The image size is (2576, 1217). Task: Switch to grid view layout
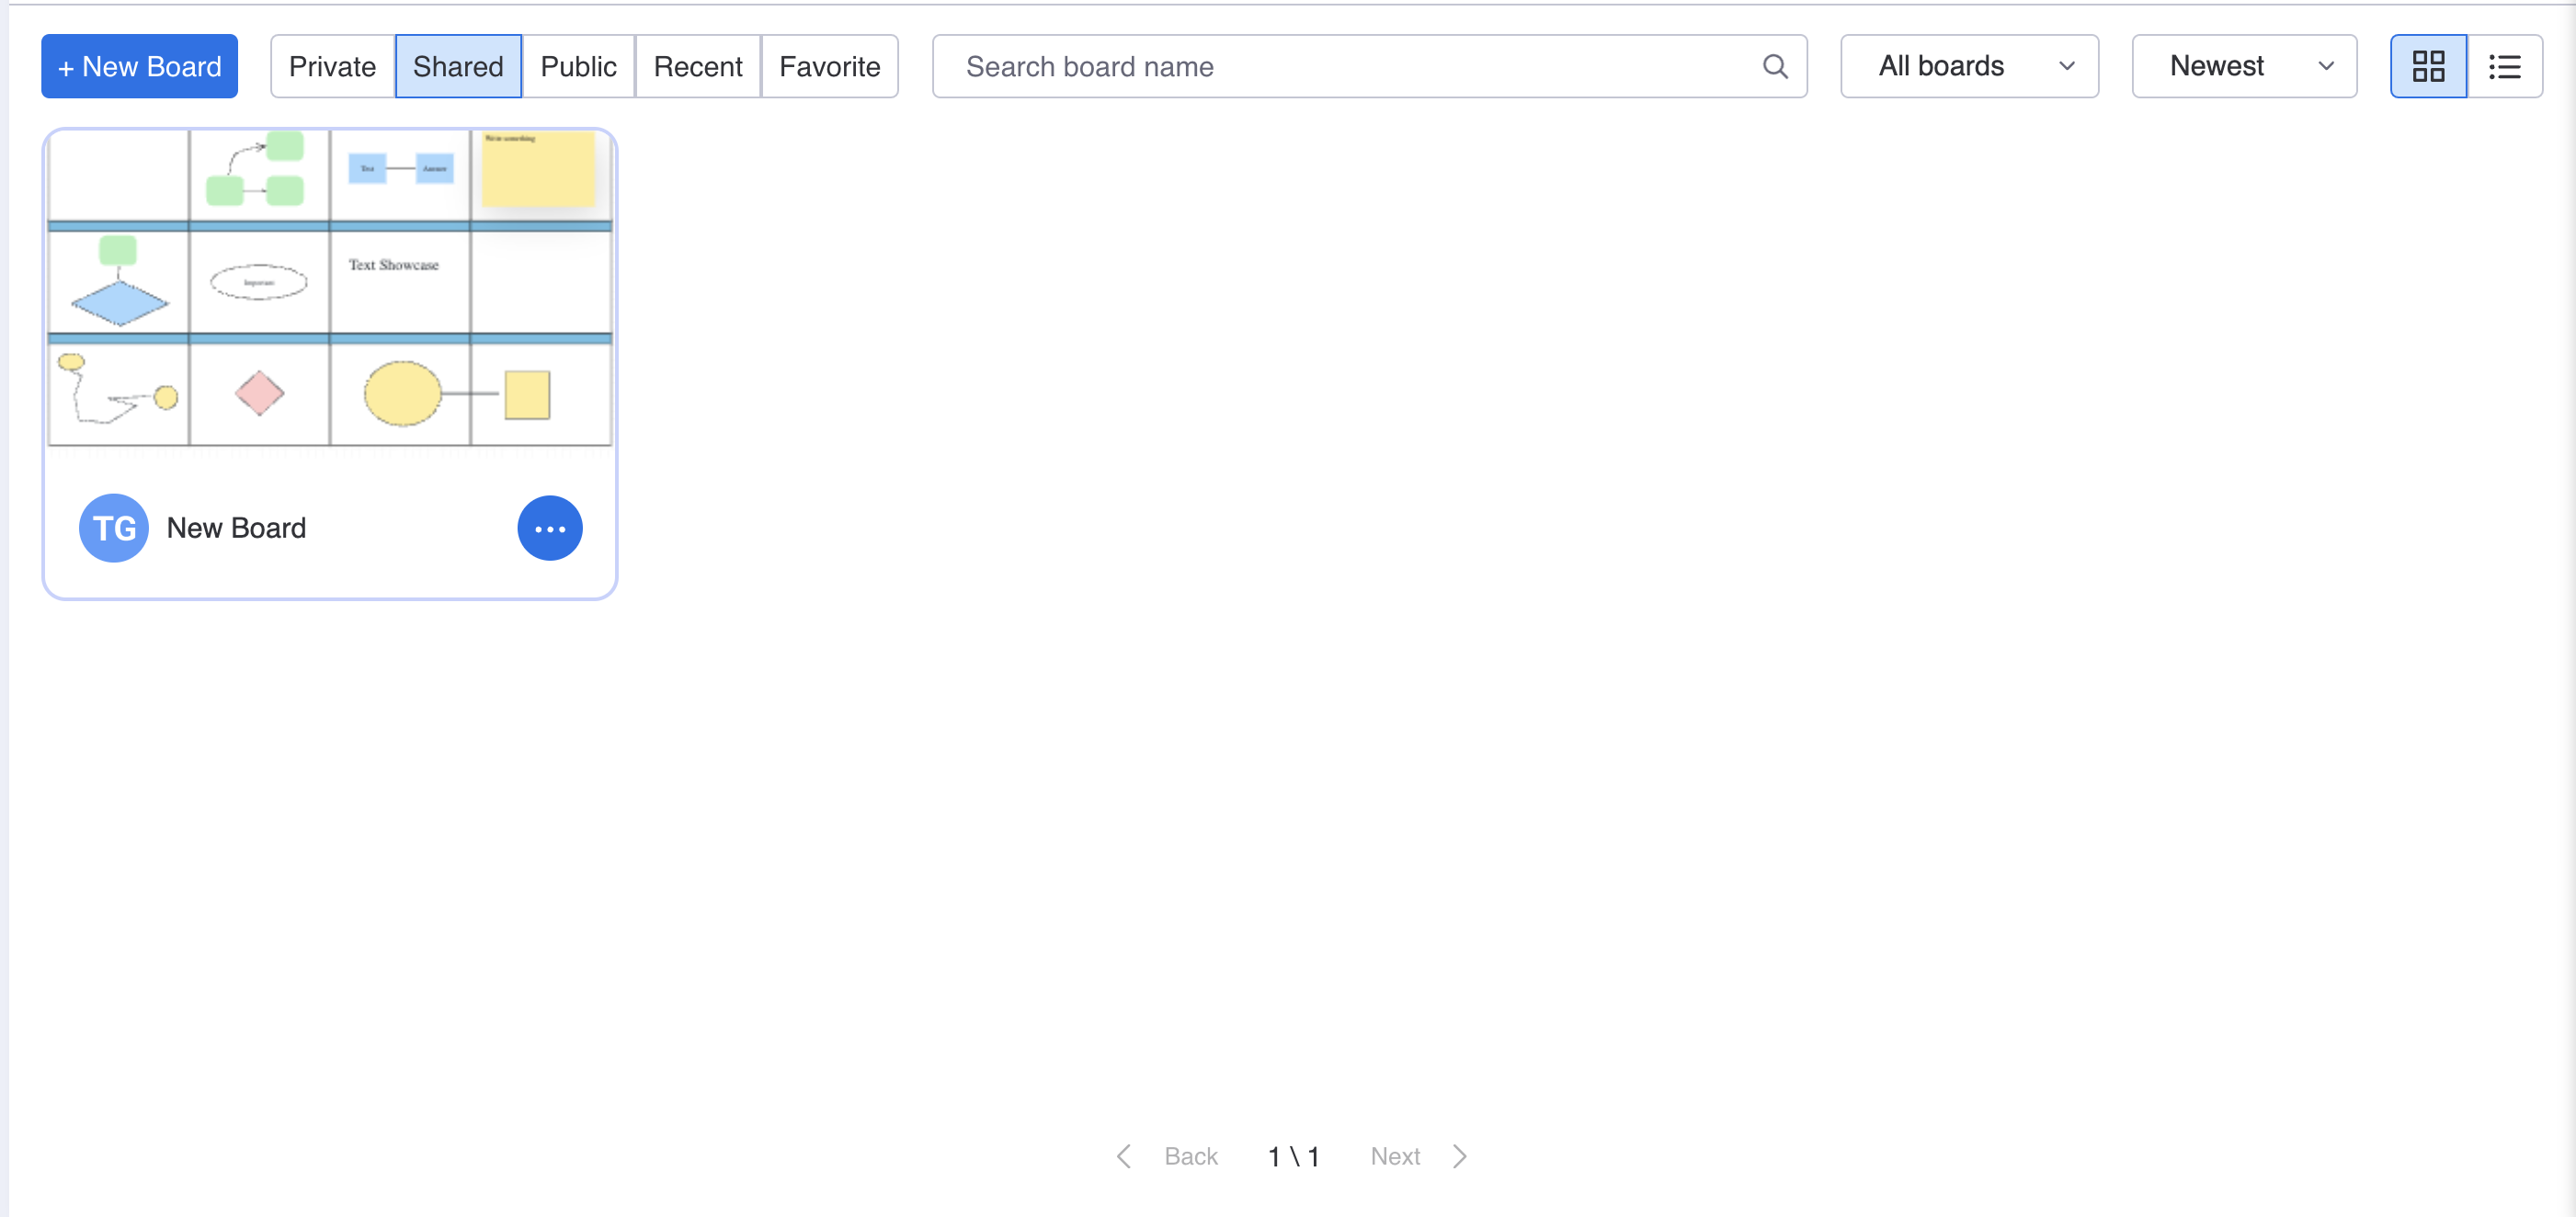pyautogui.click(x=2428, y=67)
